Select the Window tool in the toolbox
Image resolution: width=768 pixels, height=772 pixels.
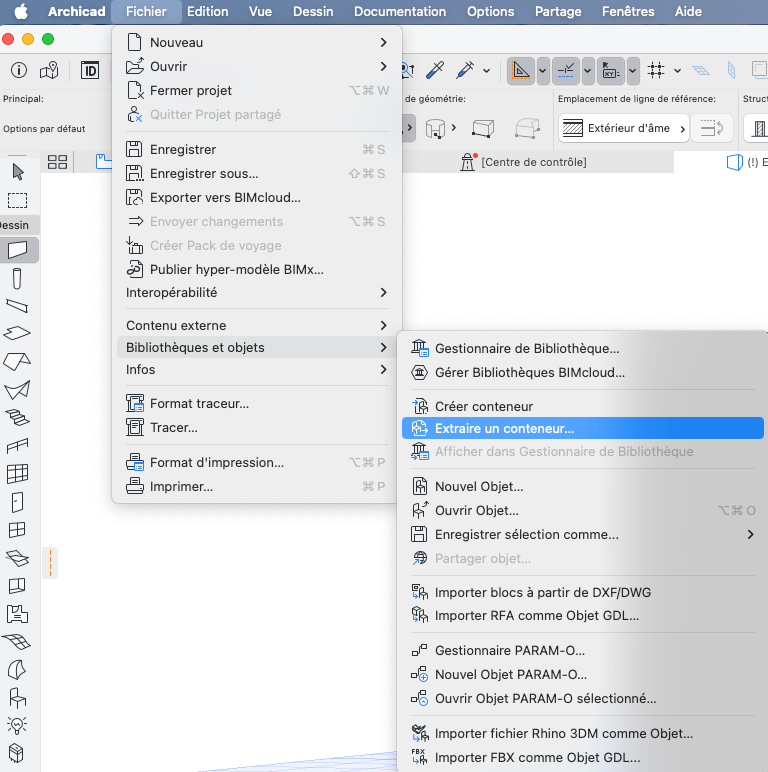pos(17,530)
